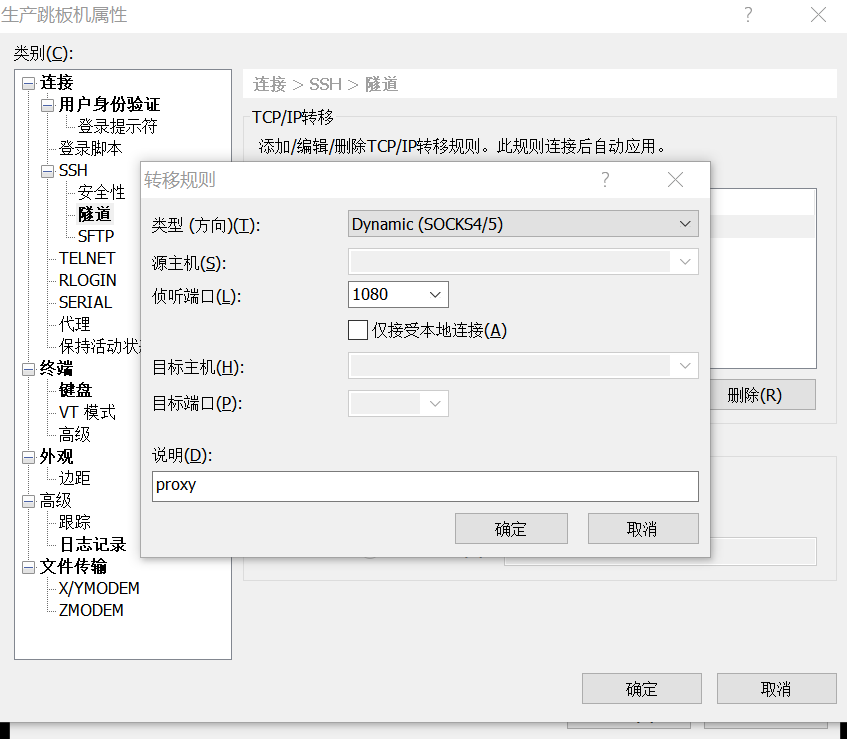Collapse the 外观 tree branch
This screenshot has width=847, height=739.
click(x=27, y=455)
